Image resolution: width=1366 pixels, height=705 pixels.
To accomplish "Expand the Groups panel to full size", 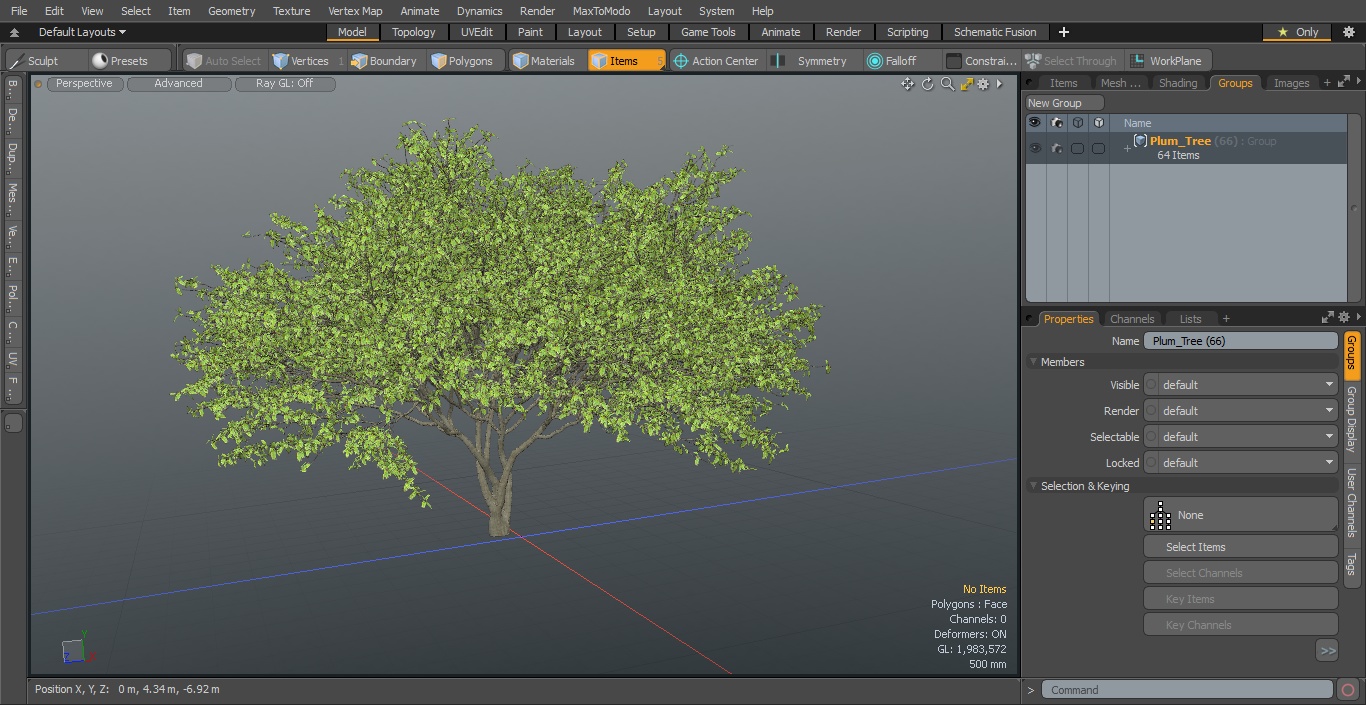I will pos(1344,82).
